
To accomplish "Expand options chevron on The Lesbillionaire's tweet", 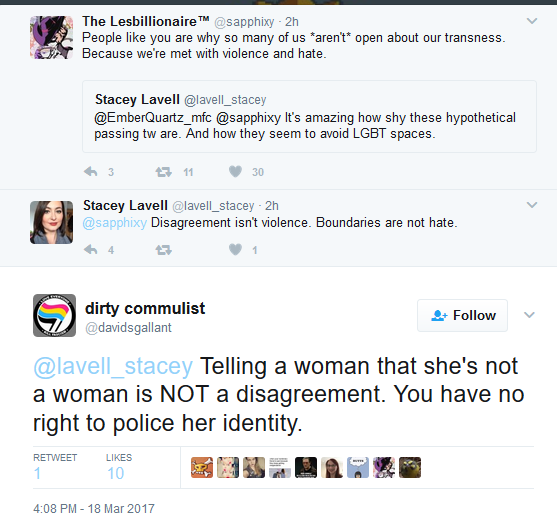I will [x=532, y=21].
